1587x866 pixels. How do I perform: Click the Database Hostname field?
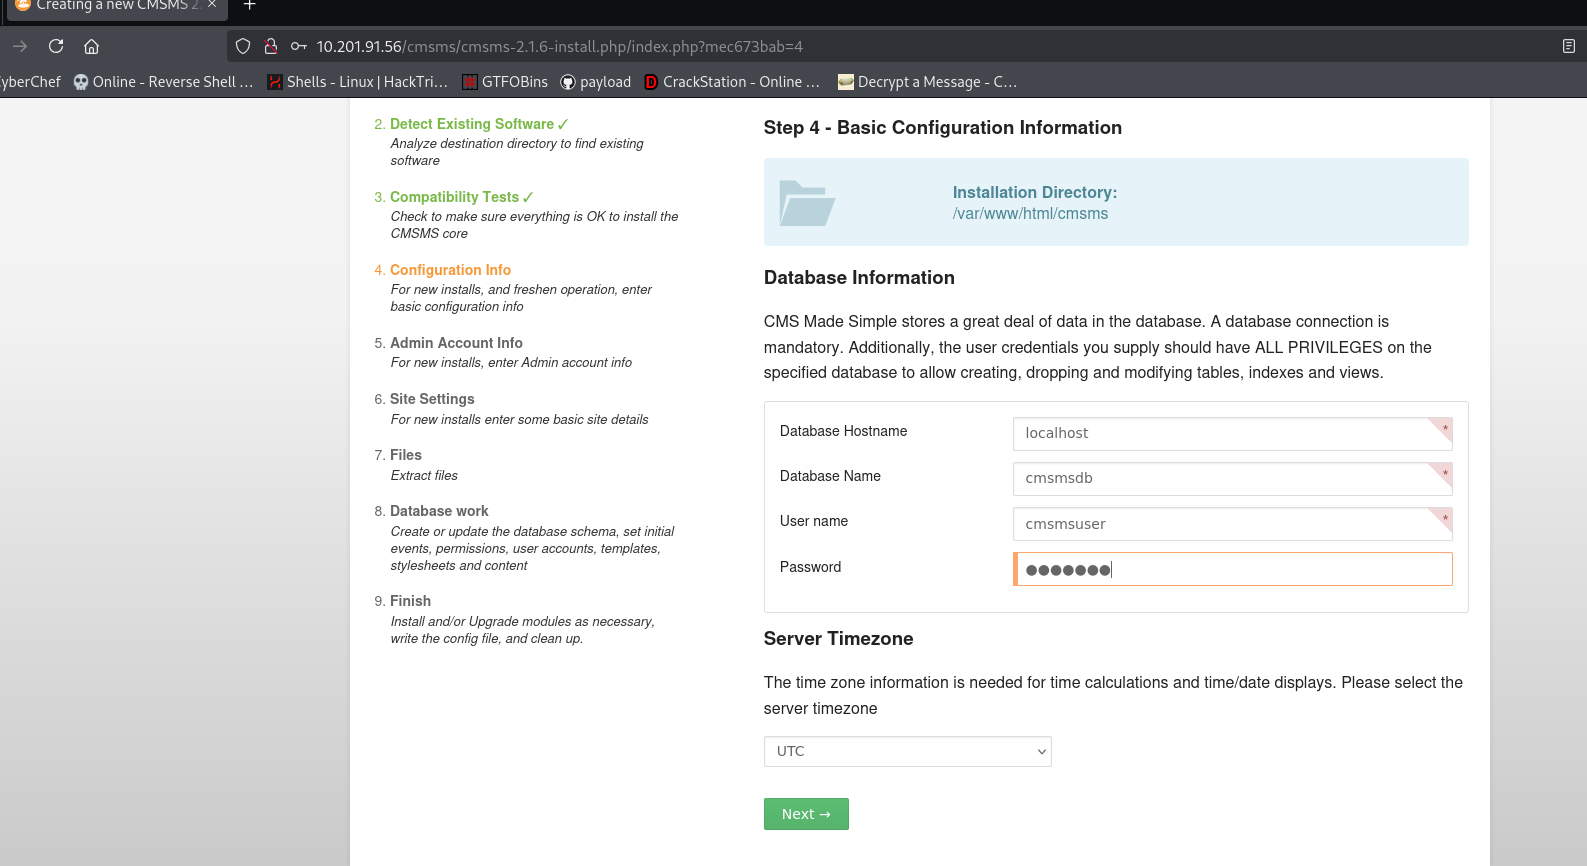tap(1232, 434)
